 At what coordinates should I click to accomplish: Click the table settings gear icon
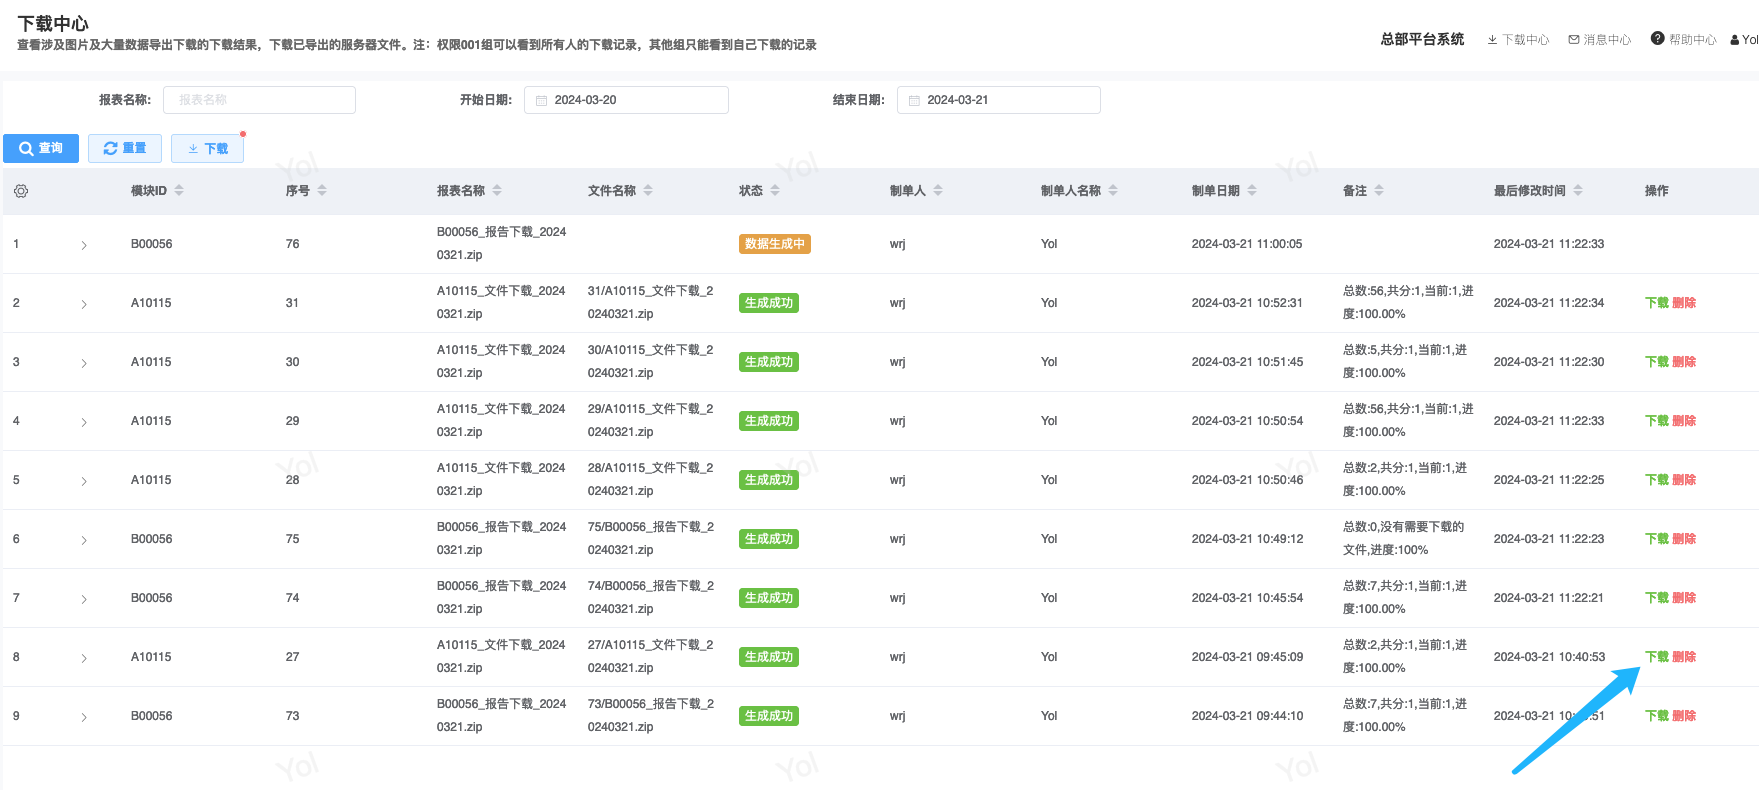click(x=21, y=191)
